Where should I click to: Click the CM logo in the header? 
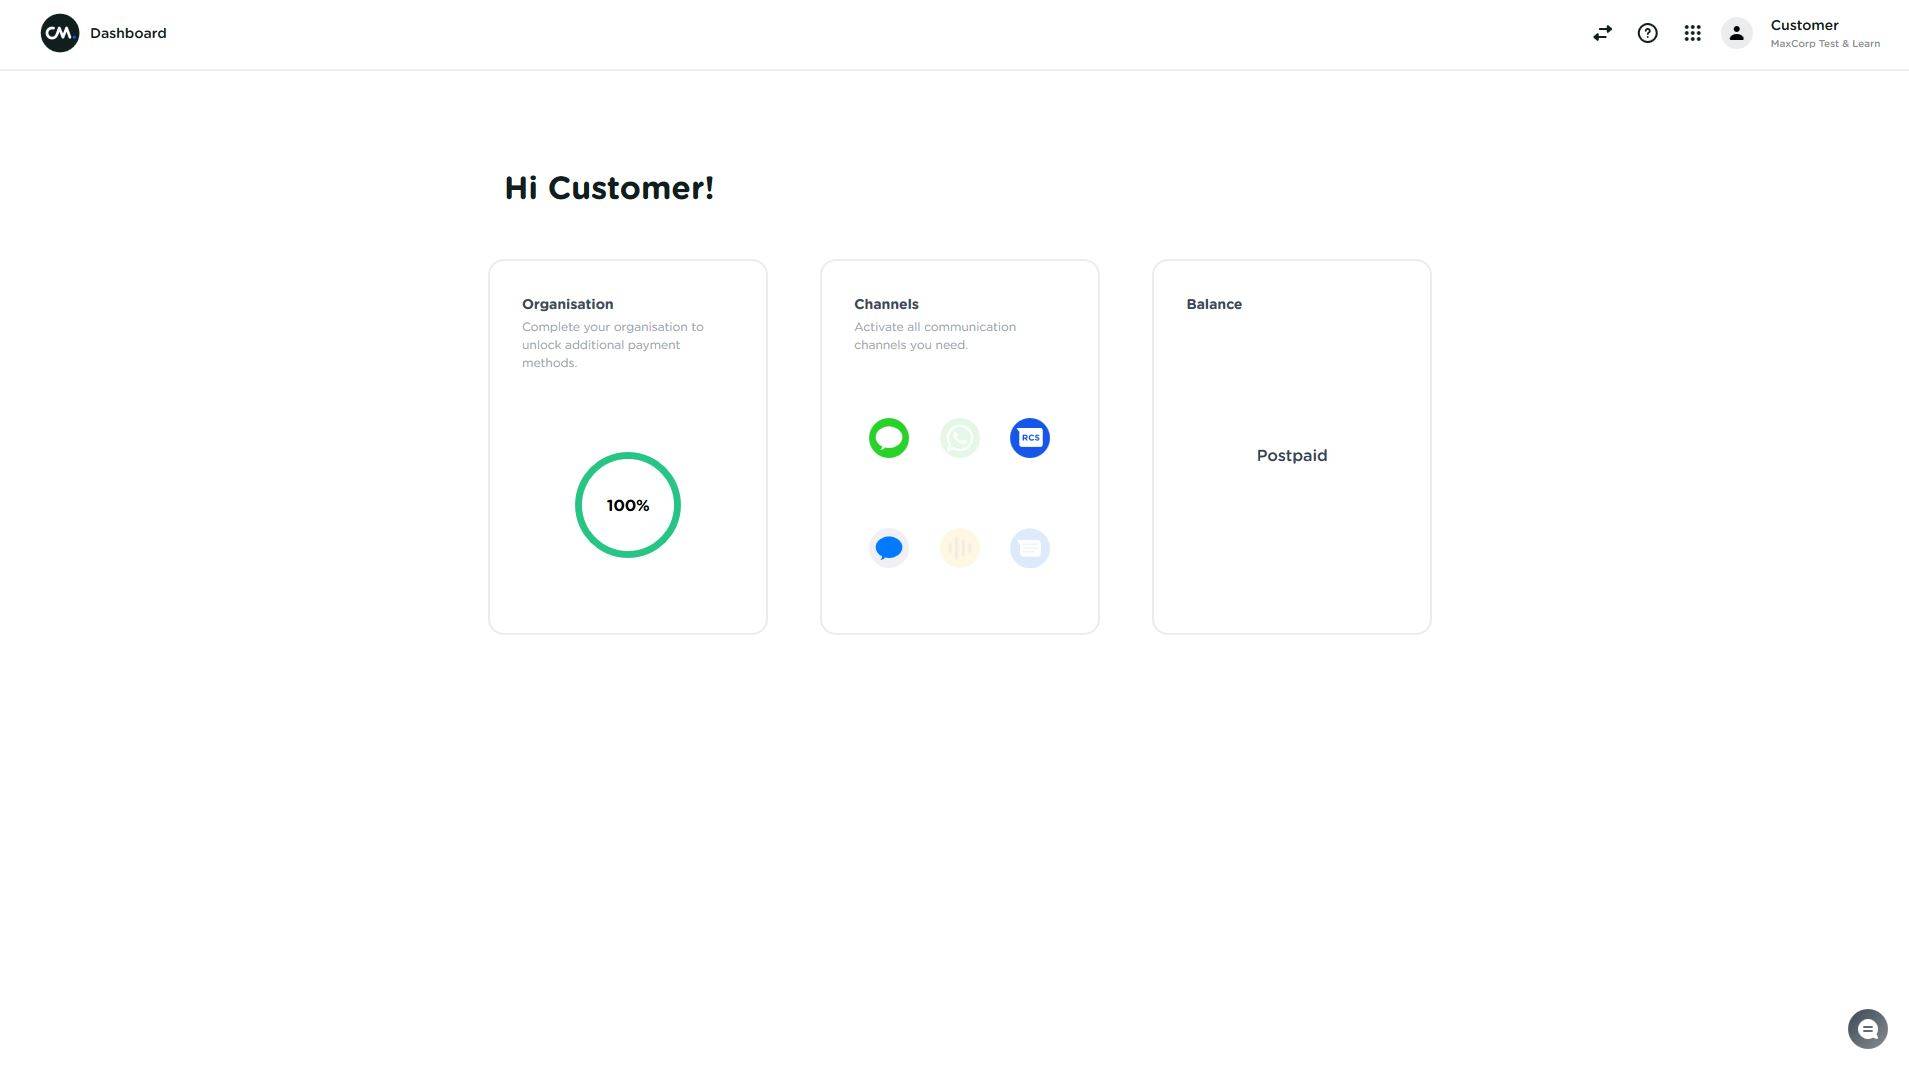coord(60,33)
